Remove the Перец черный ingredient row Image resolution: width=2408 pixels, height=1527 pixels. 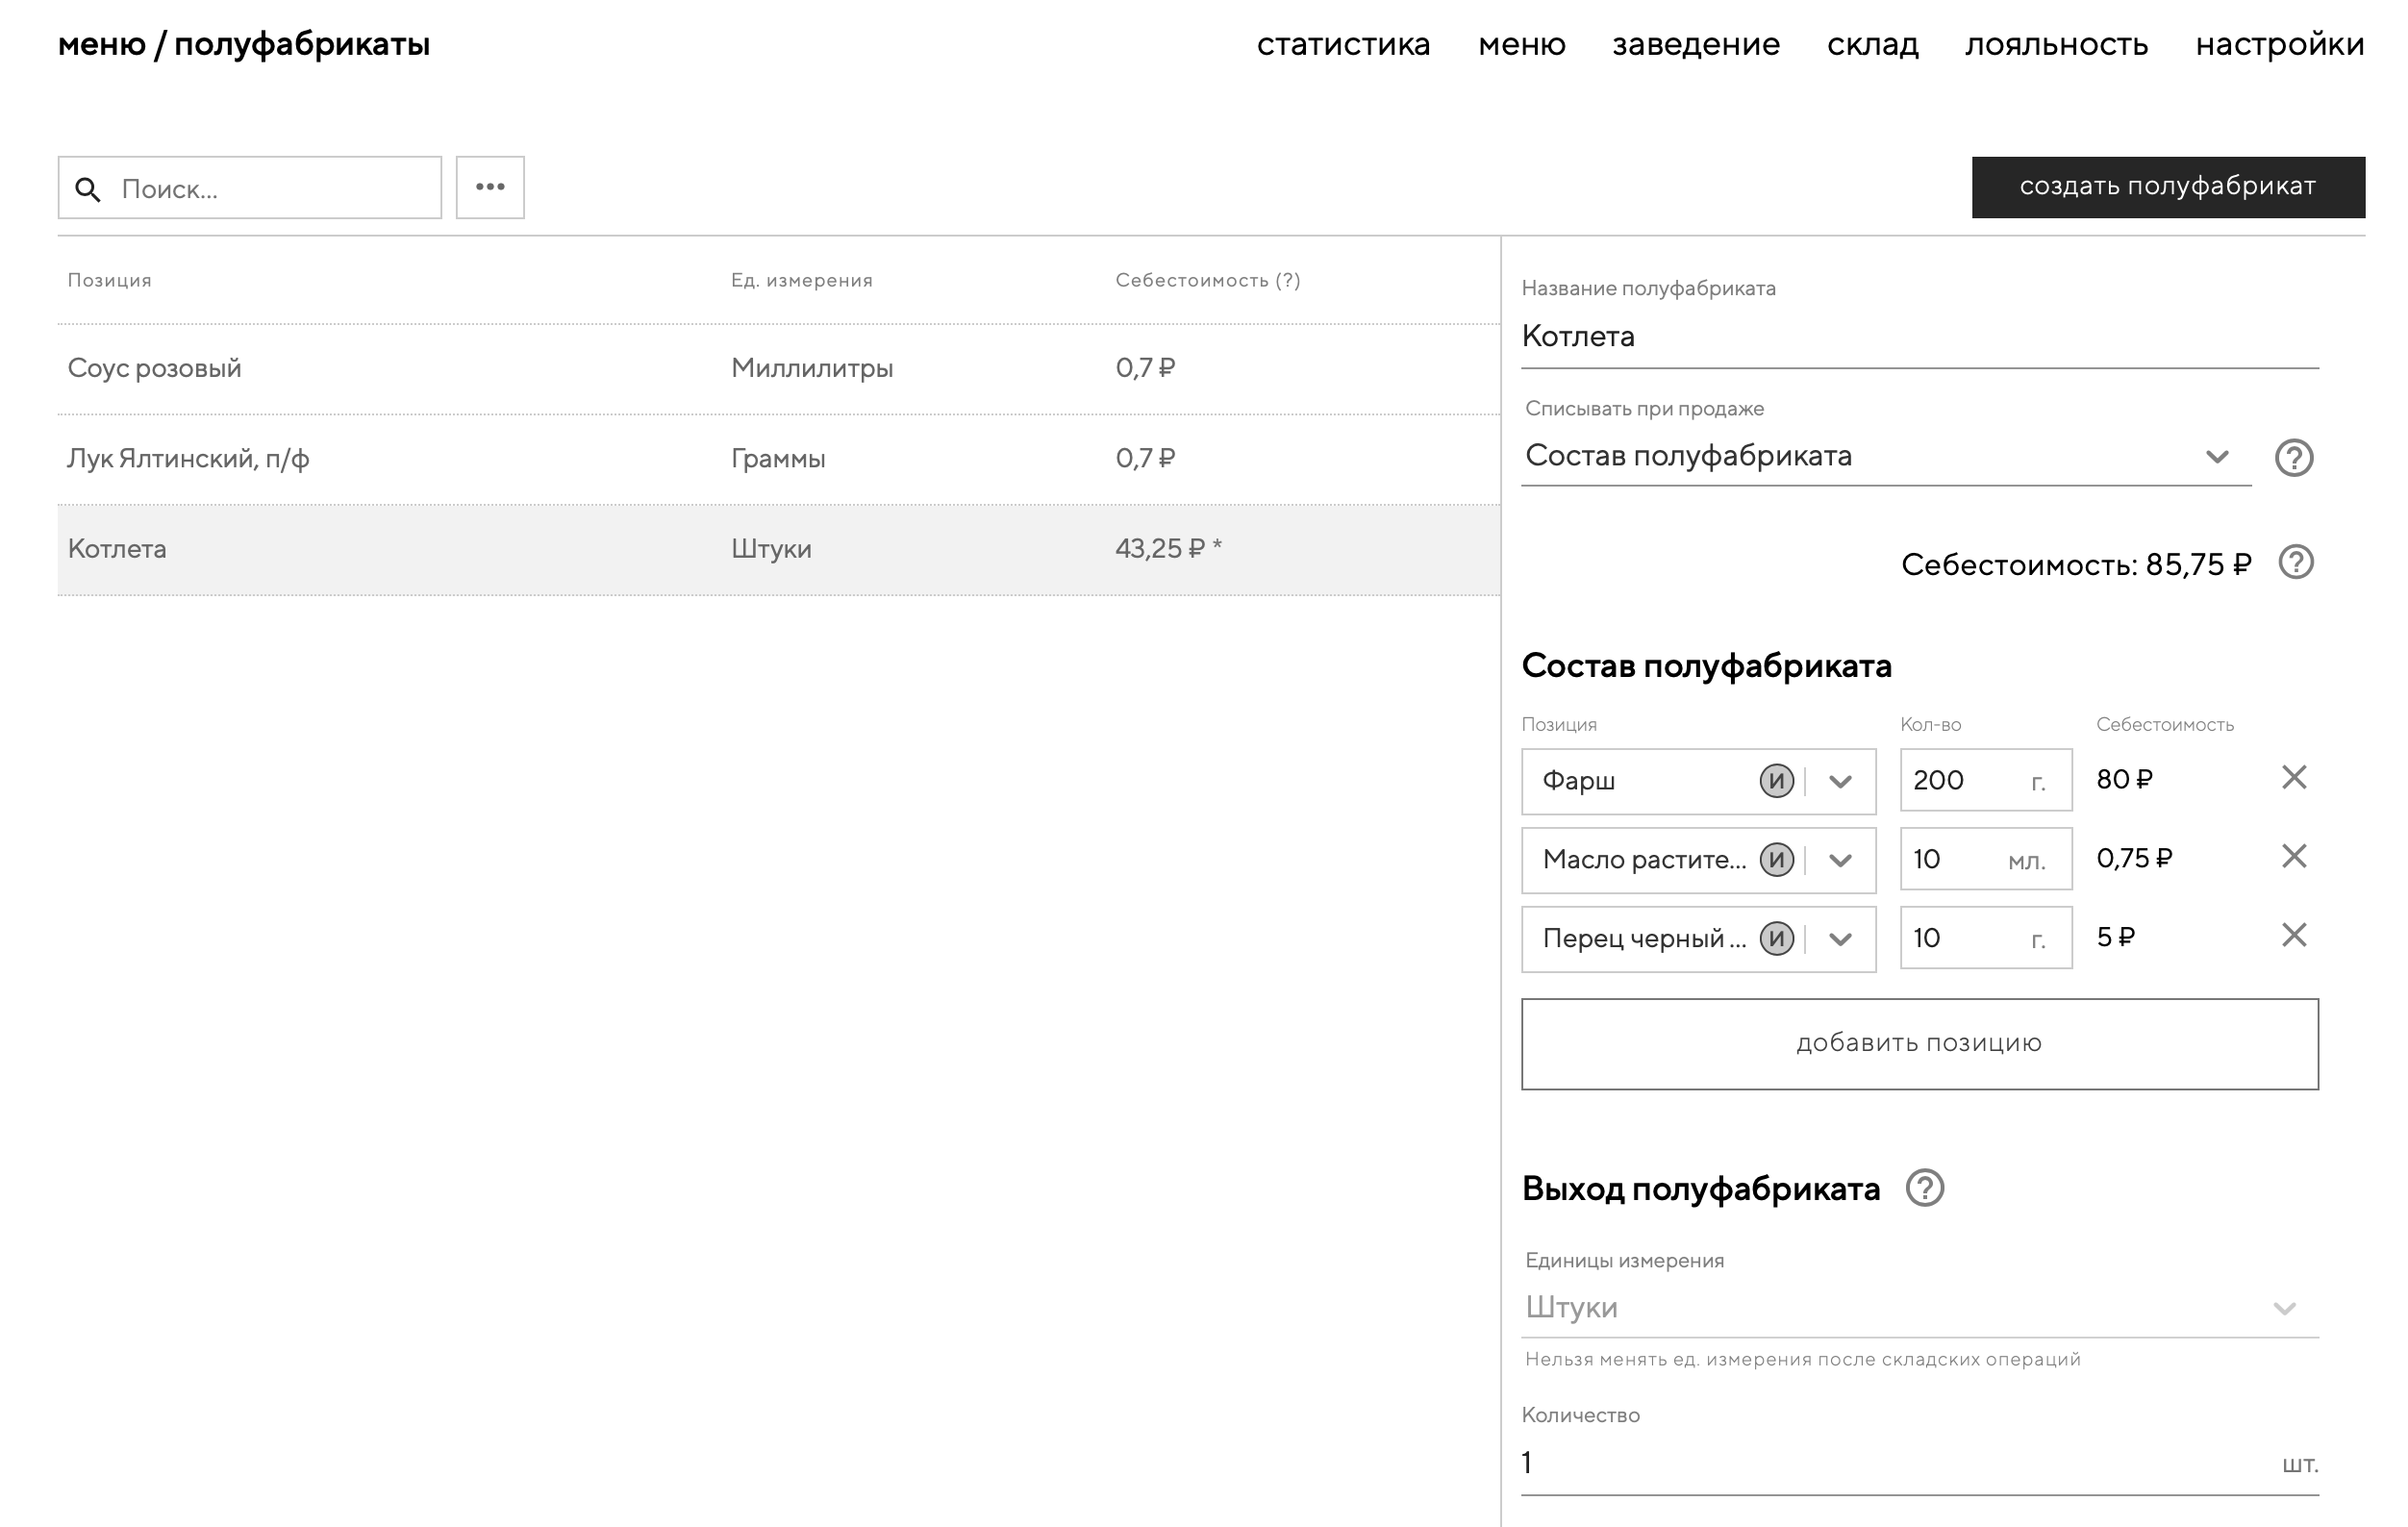click(2294, 936)
